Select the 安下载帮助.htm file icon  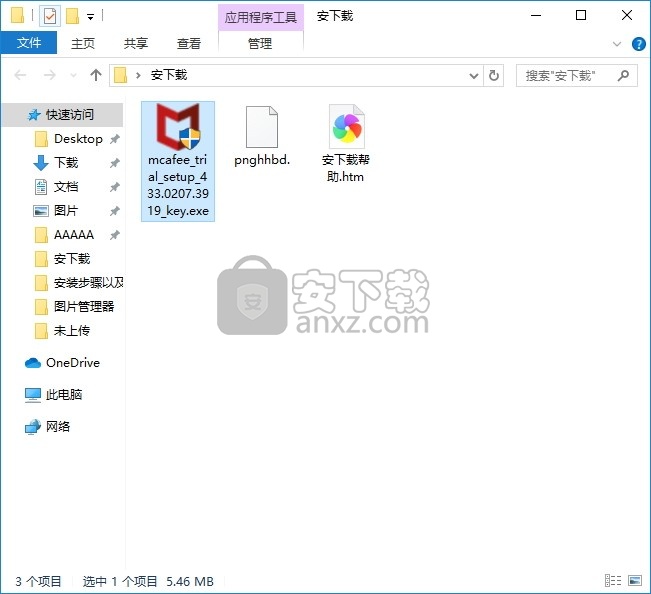(x=347, y=127)
